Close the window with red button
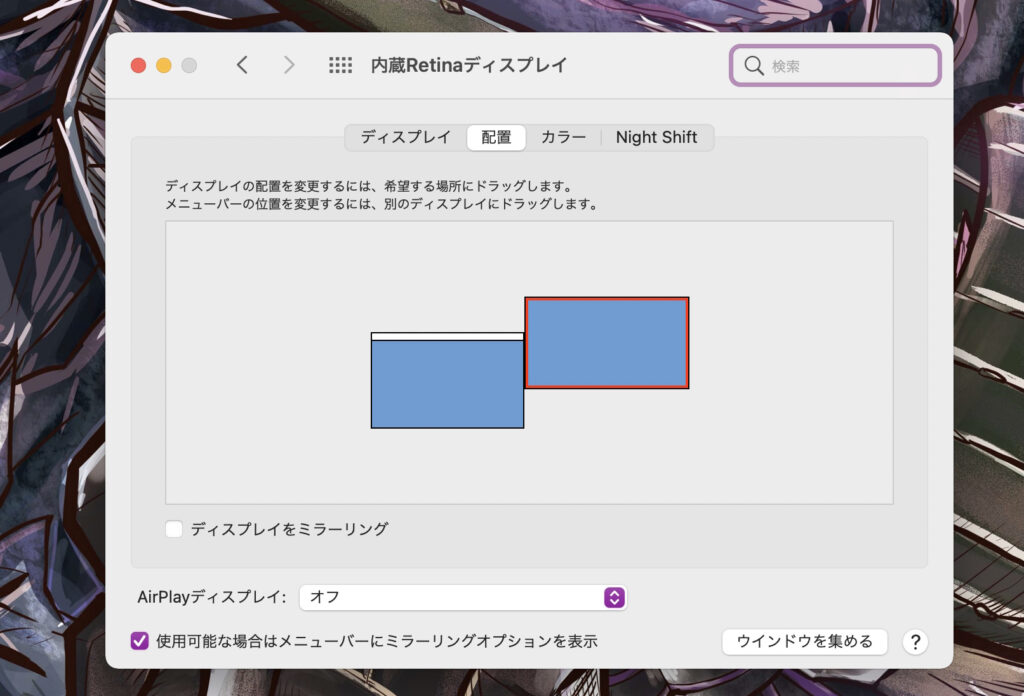This screenshot has height=696, width=1024. [138, 65]
